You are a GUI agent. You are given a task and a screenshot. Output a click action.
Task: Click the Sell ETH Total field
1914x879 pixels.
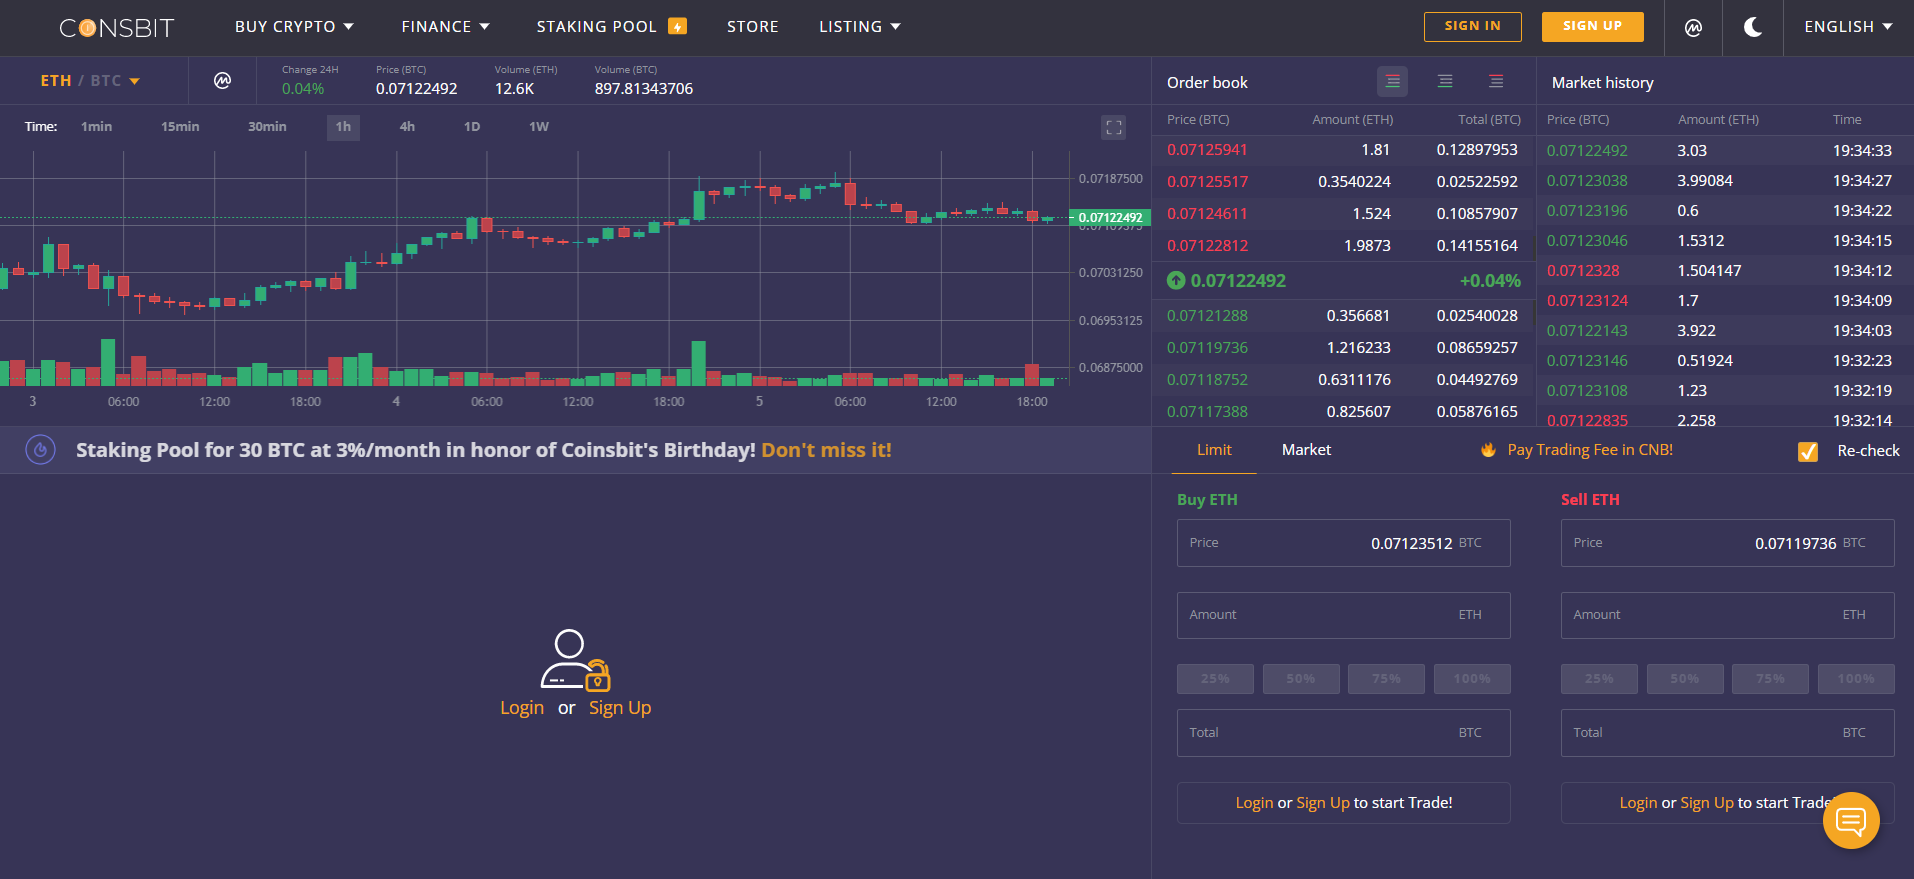coord(1727,733)
